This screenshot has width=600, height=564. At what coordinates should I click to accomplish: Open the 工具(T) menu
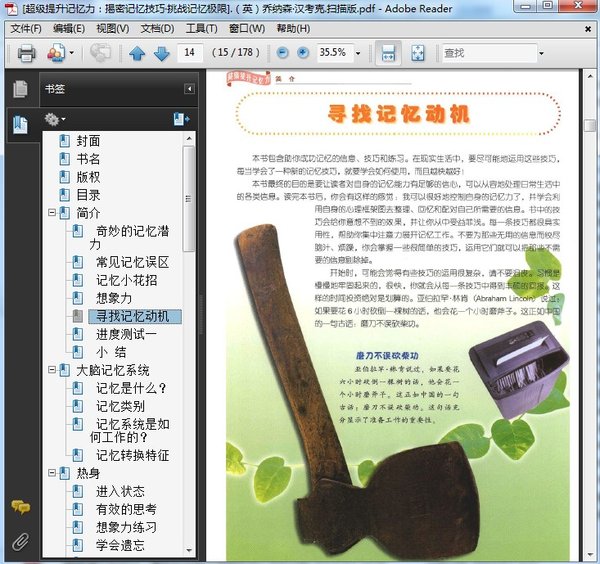(x=201, y=29)
